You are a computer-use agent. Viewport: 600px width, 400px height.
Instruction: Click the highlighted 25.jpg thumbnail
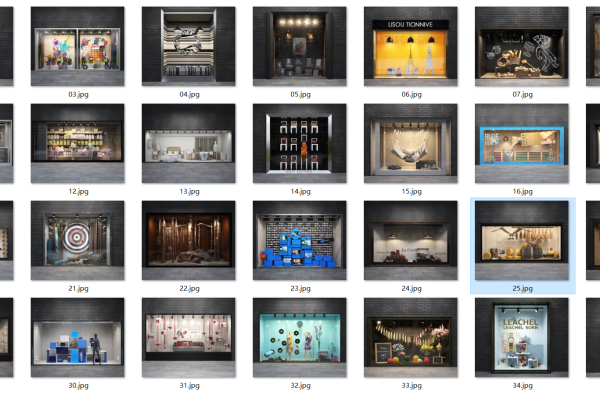tap(521, 240)
